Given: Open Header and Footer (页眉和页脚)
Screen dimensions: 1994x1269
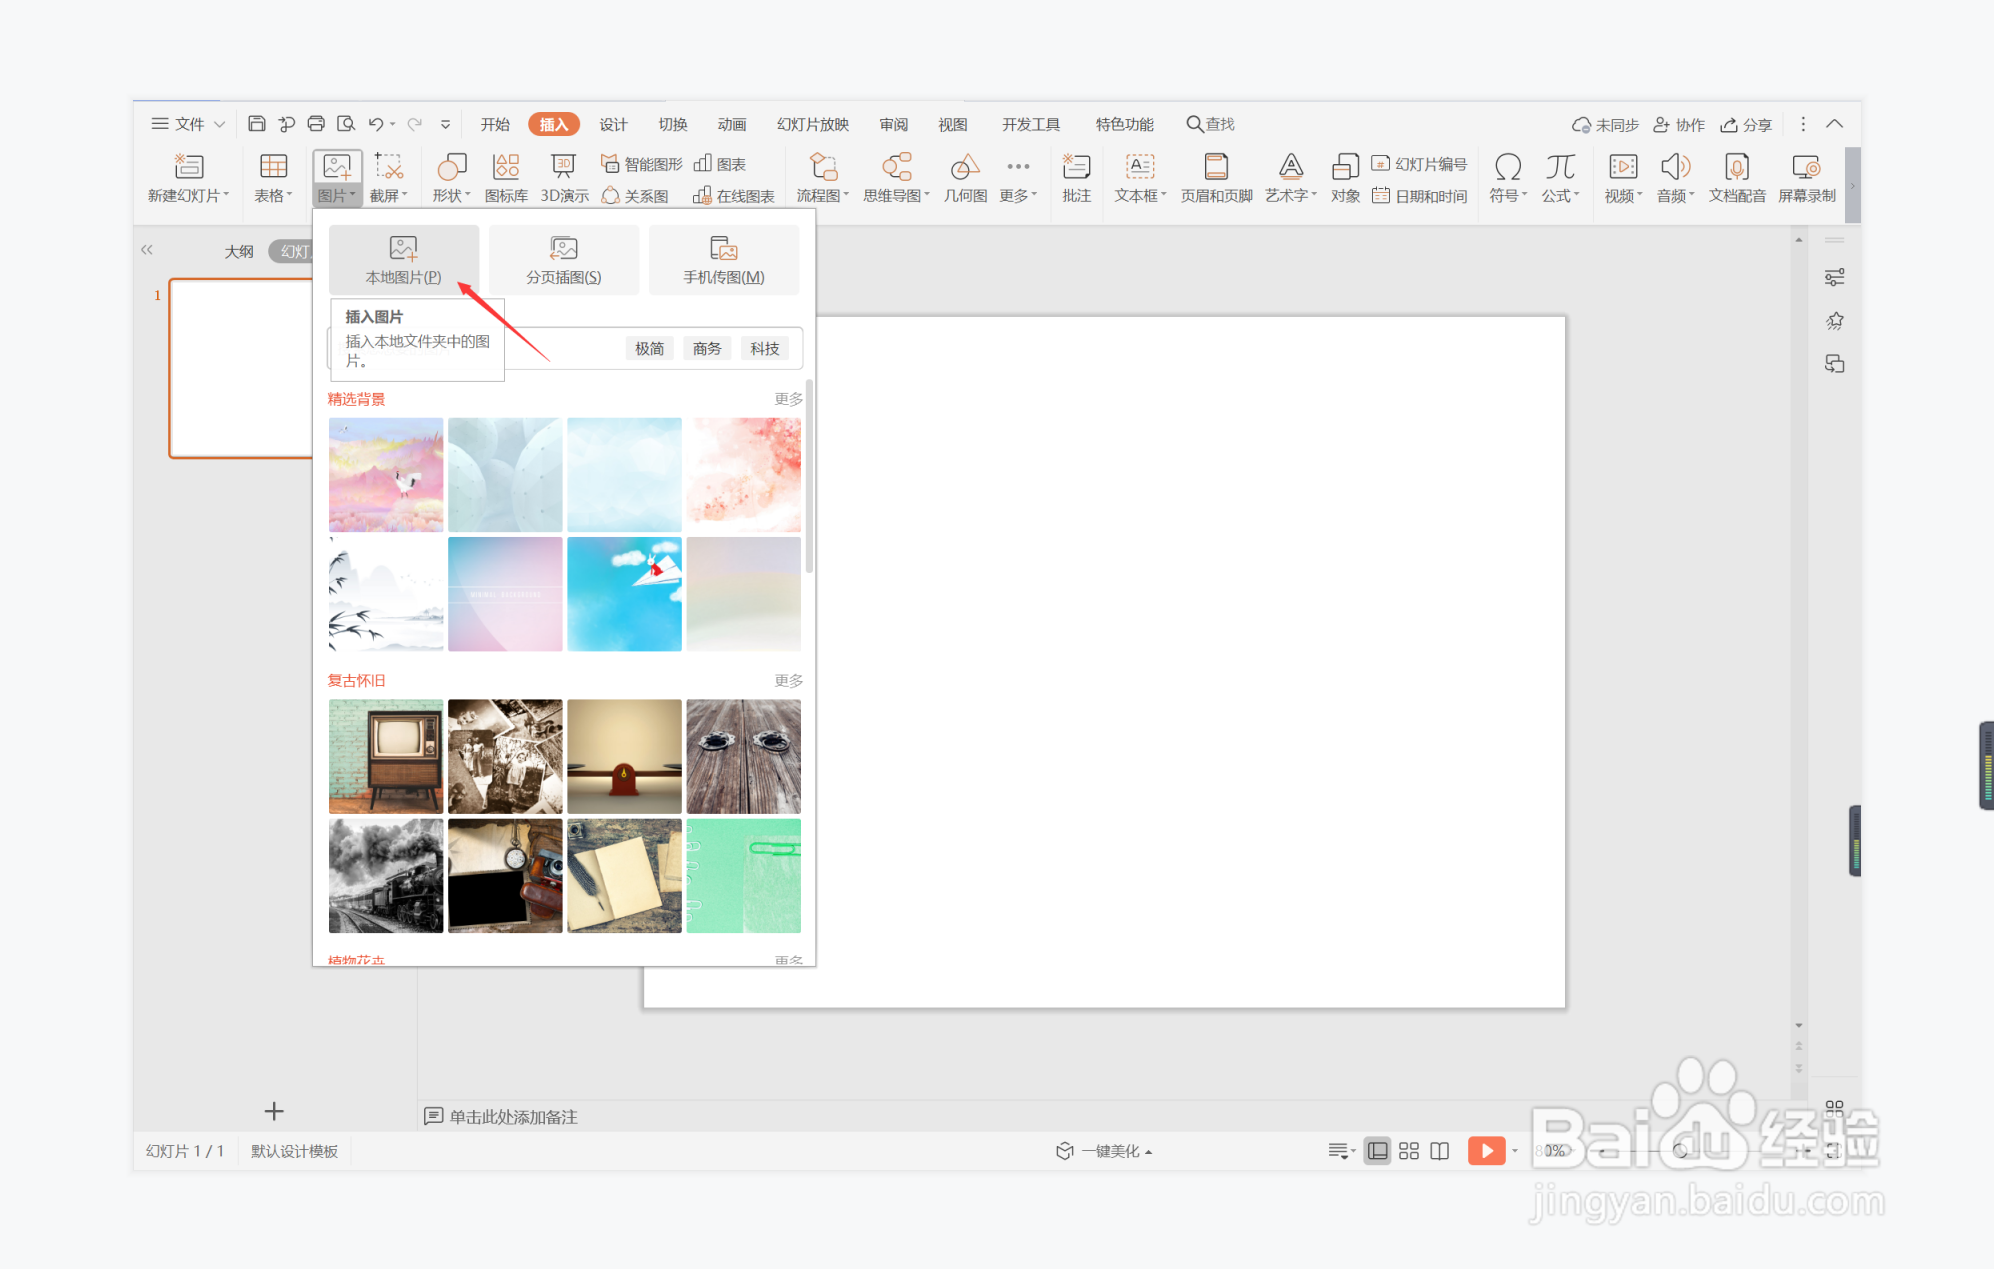Looking at the screenshot, I should pyautogui.click(x=1216, y=178).
